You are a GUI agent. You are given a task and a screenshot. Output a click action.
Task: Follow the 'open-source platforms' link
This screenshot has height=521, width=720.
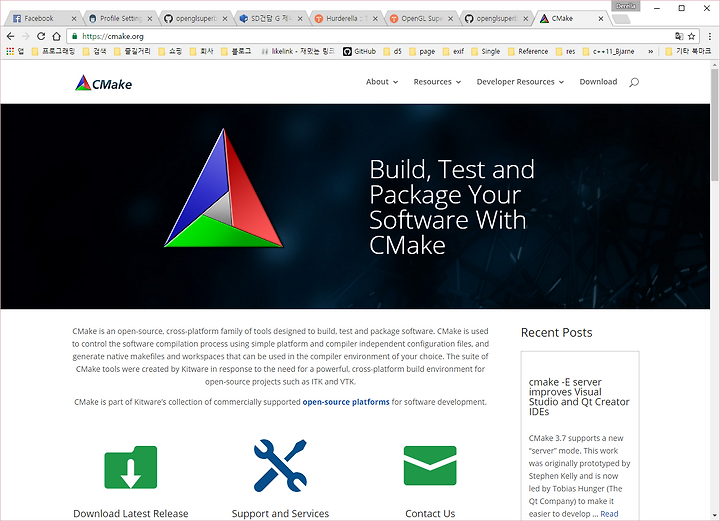click(x=346, y=402)
